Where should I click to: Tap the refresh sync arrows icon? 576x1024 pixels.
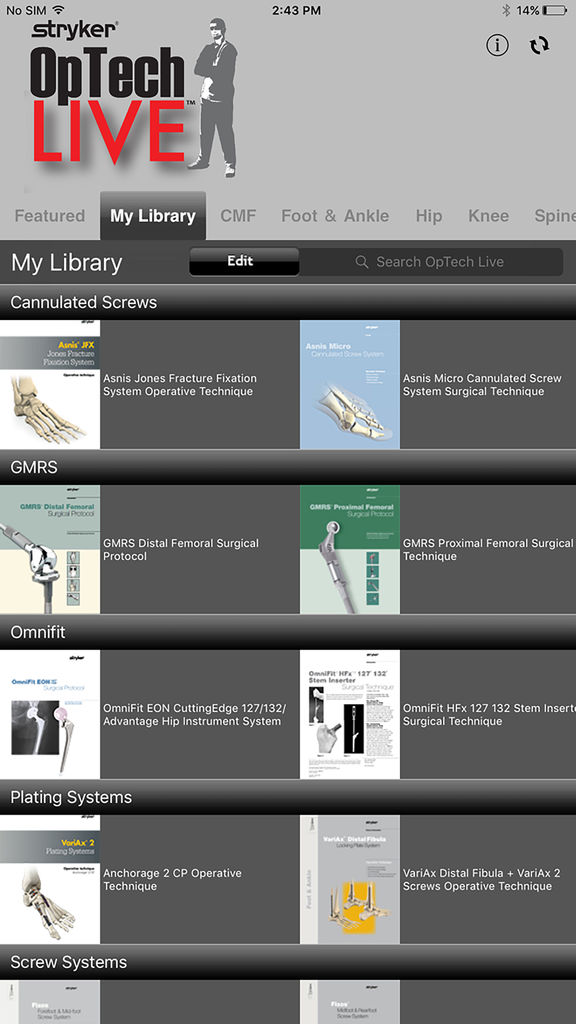click(x=539, y=45)
